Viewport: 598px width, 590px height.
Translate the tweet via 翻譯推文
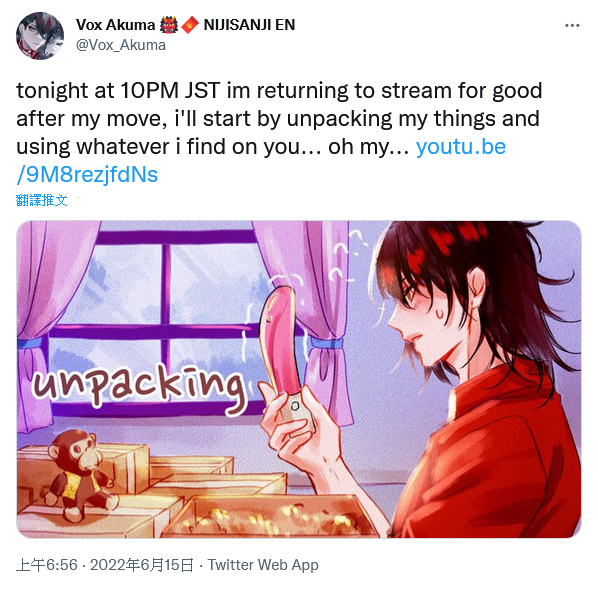[x=42, y=200]
